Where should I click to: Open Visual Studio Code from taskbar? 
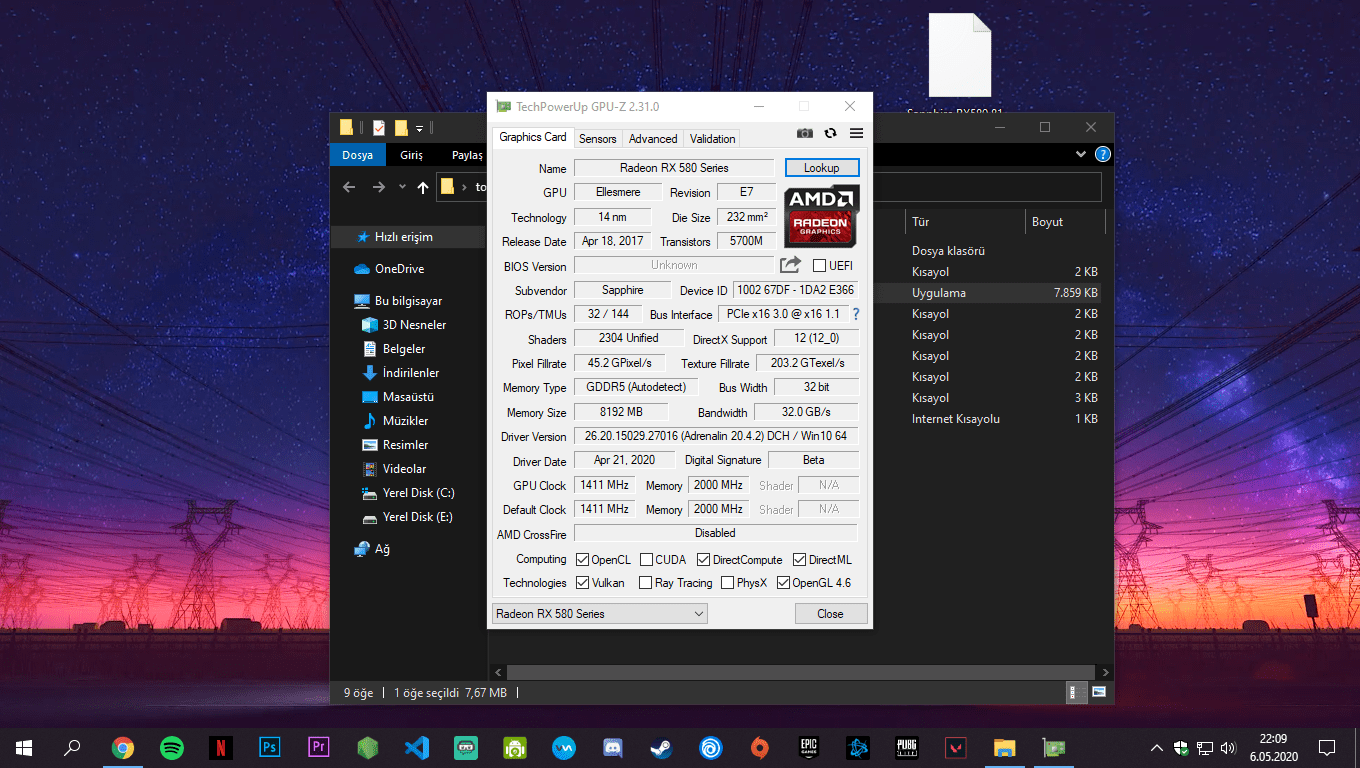(x=417, y=747)
